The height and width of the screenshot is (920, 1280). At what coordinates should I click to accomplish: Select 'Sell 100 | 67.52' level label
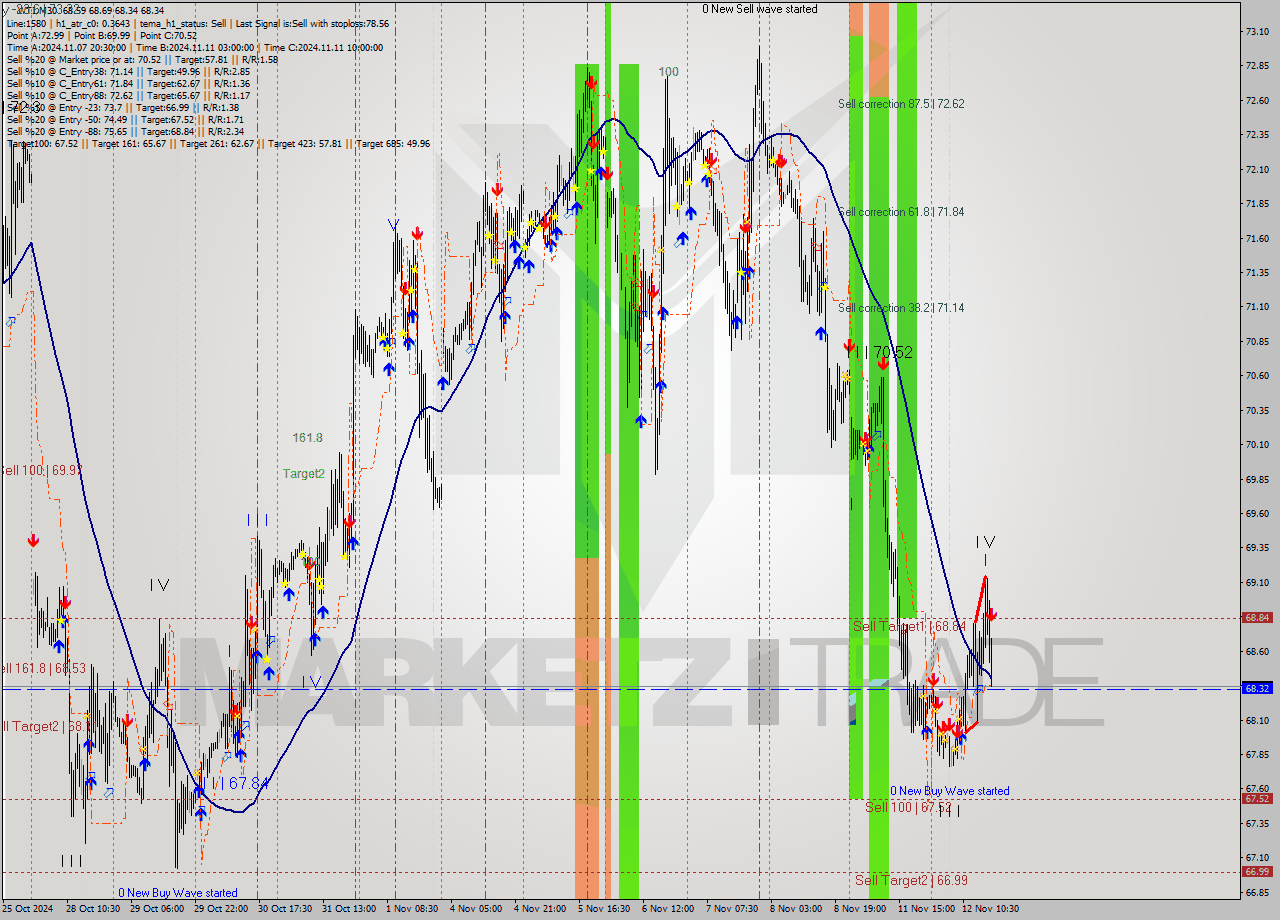pyautogui.click(x=908, y=807)
